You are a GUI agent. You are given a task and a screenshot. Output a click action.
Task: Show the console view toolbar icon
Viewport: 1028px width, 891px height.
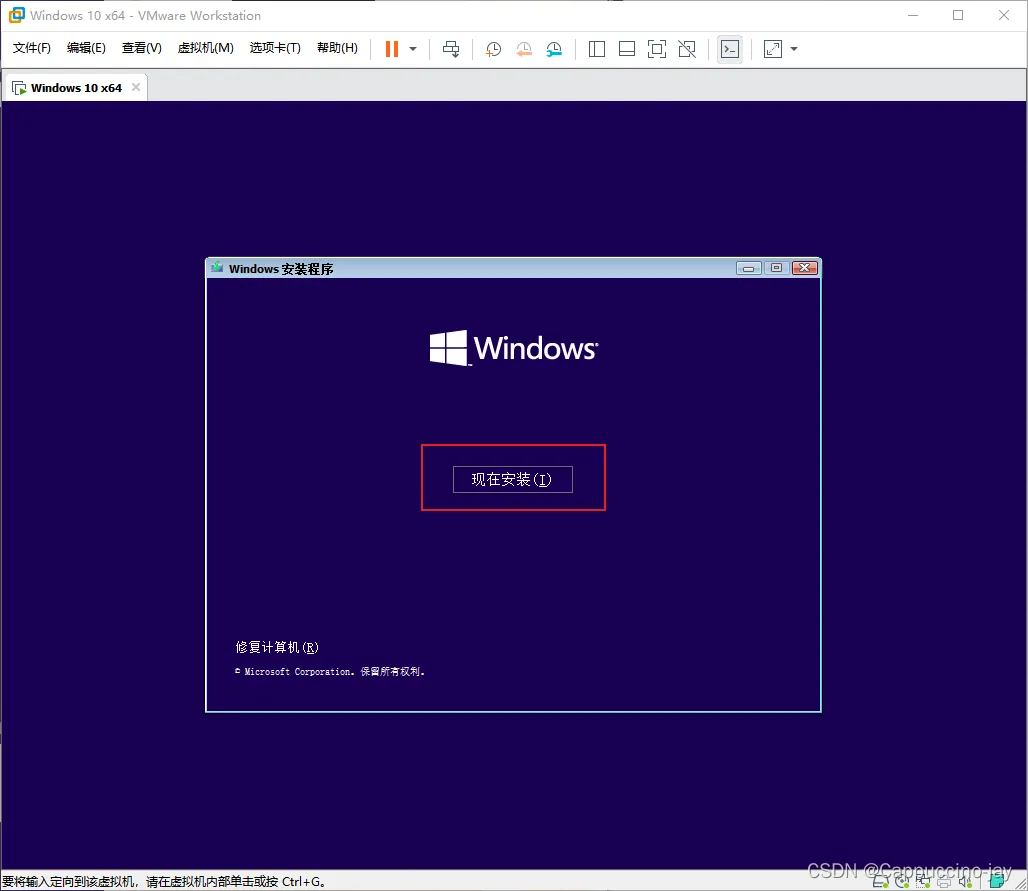[x=730, y=49]
